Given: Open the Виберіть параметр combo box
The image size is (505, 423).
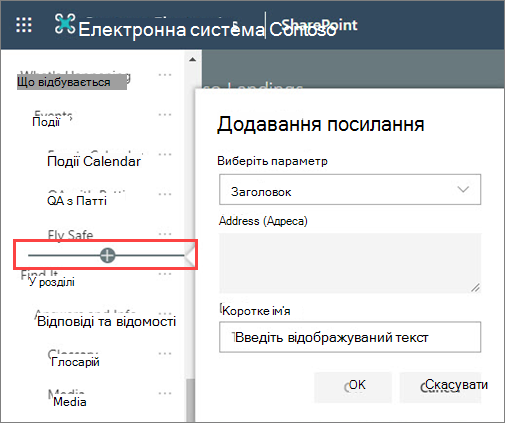Looking at the screenshot, I should (350, 189).
